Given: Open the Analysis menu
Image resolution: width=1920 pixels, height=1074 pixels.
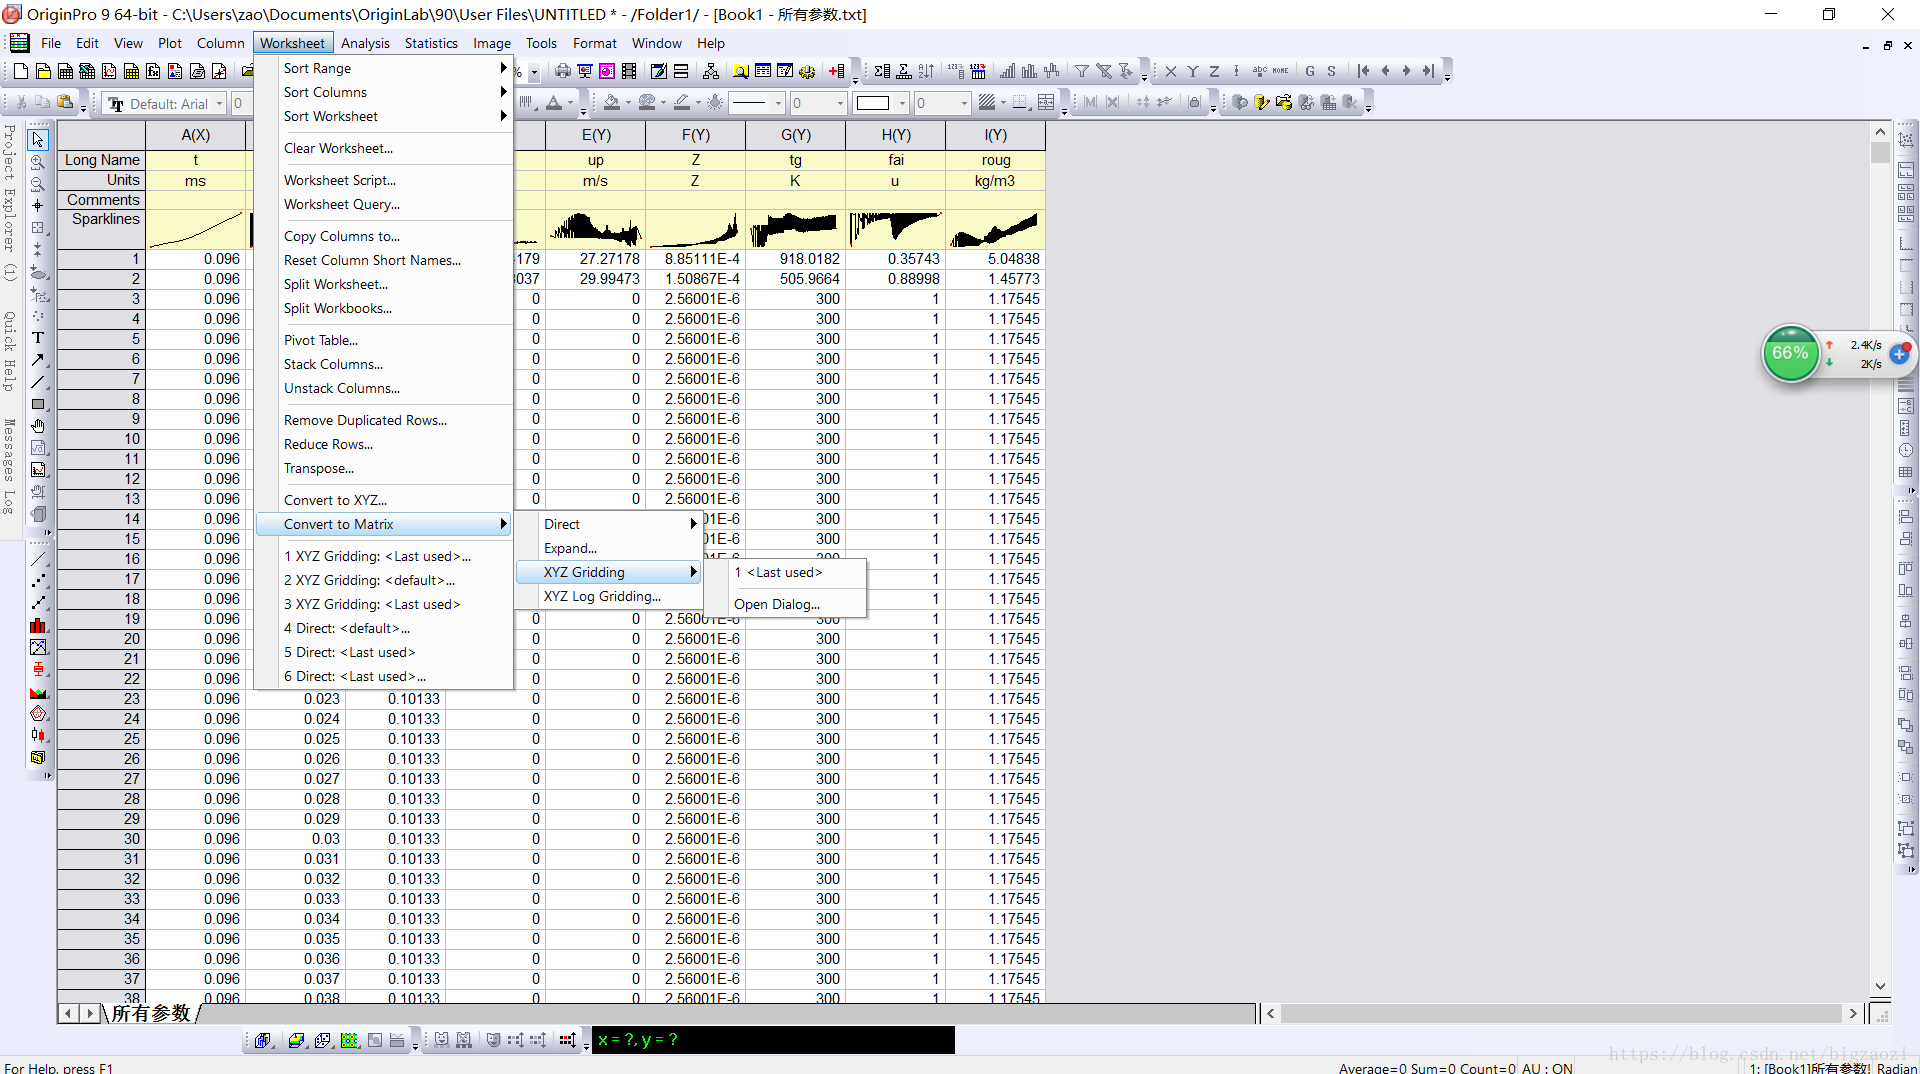Looking at the screenshot, I should pos(364,43).
